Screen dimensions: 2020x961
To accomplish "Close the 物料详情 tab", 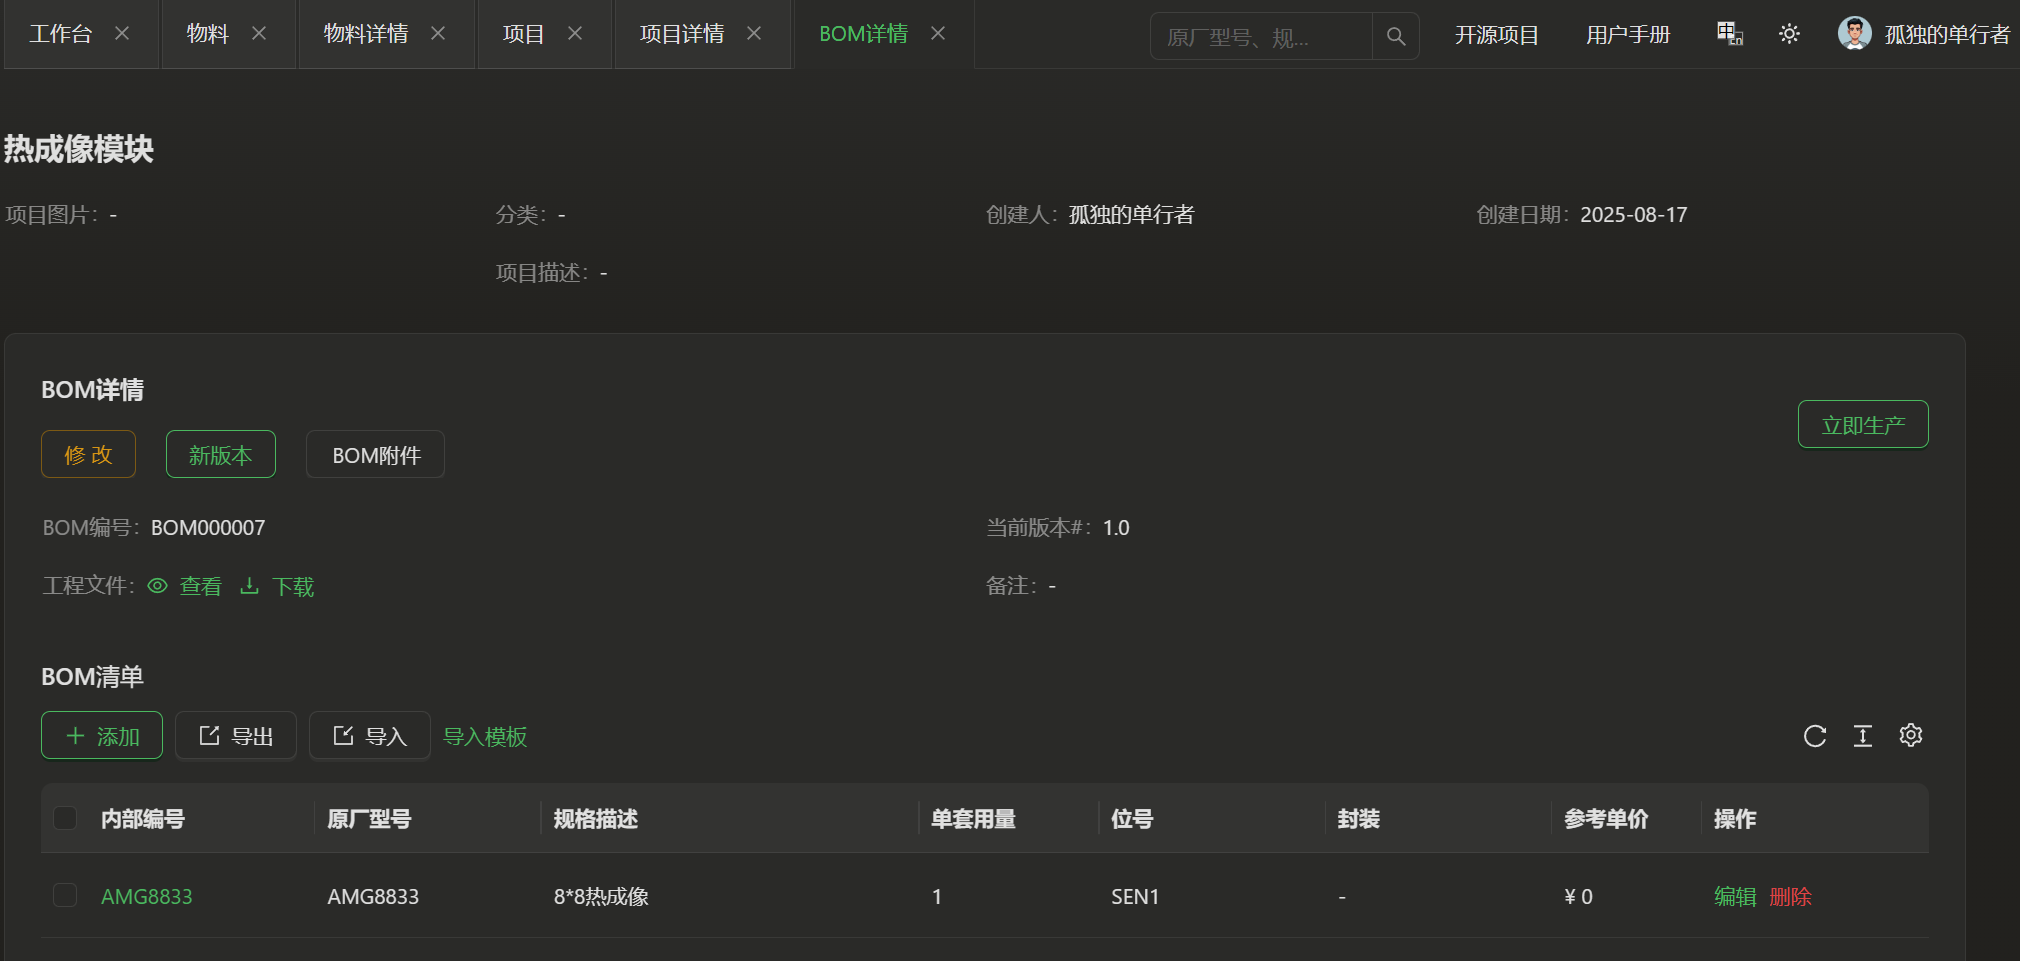I will (x=438, y=34).
